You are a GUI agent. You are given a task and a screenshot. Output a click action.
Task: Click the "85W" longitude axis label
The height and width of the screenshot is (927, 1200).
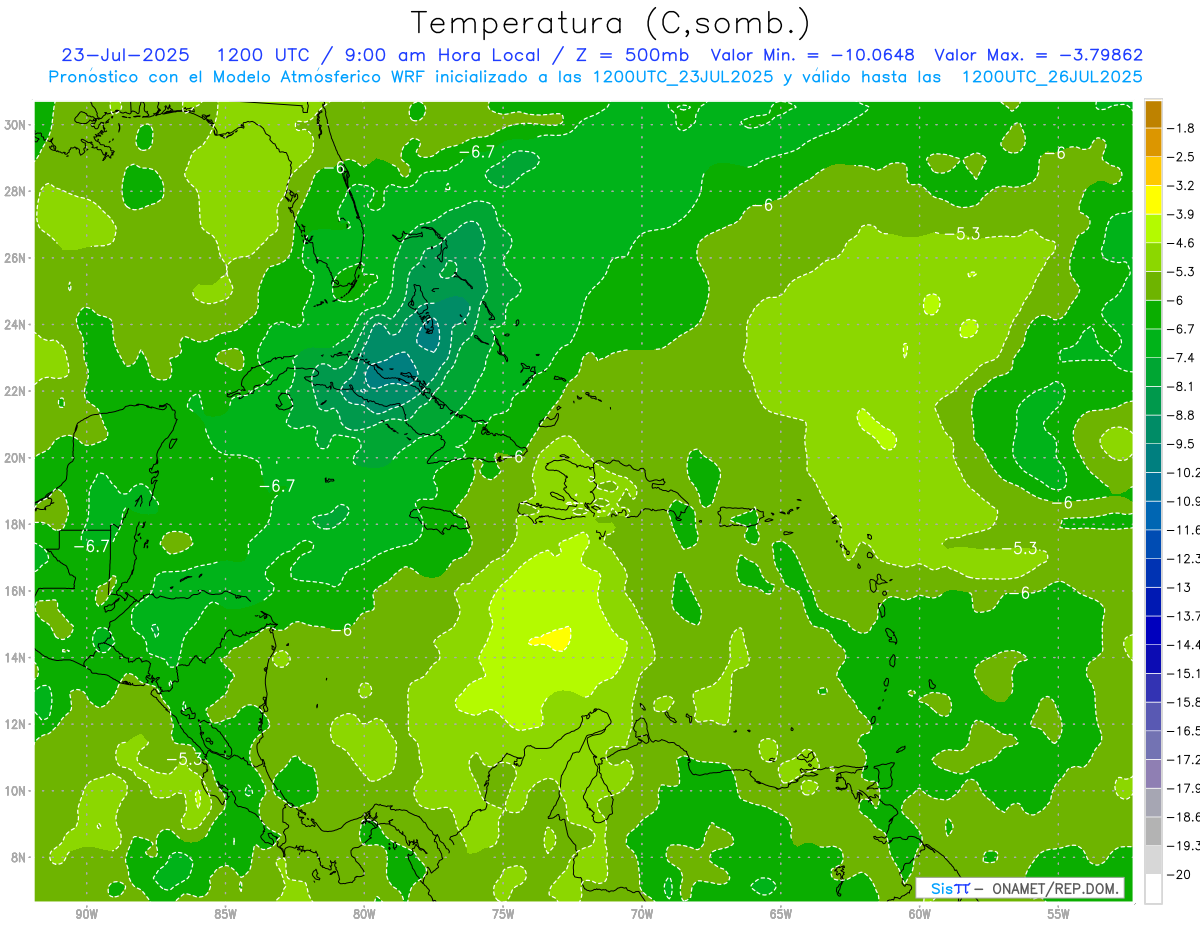(225, 914)
